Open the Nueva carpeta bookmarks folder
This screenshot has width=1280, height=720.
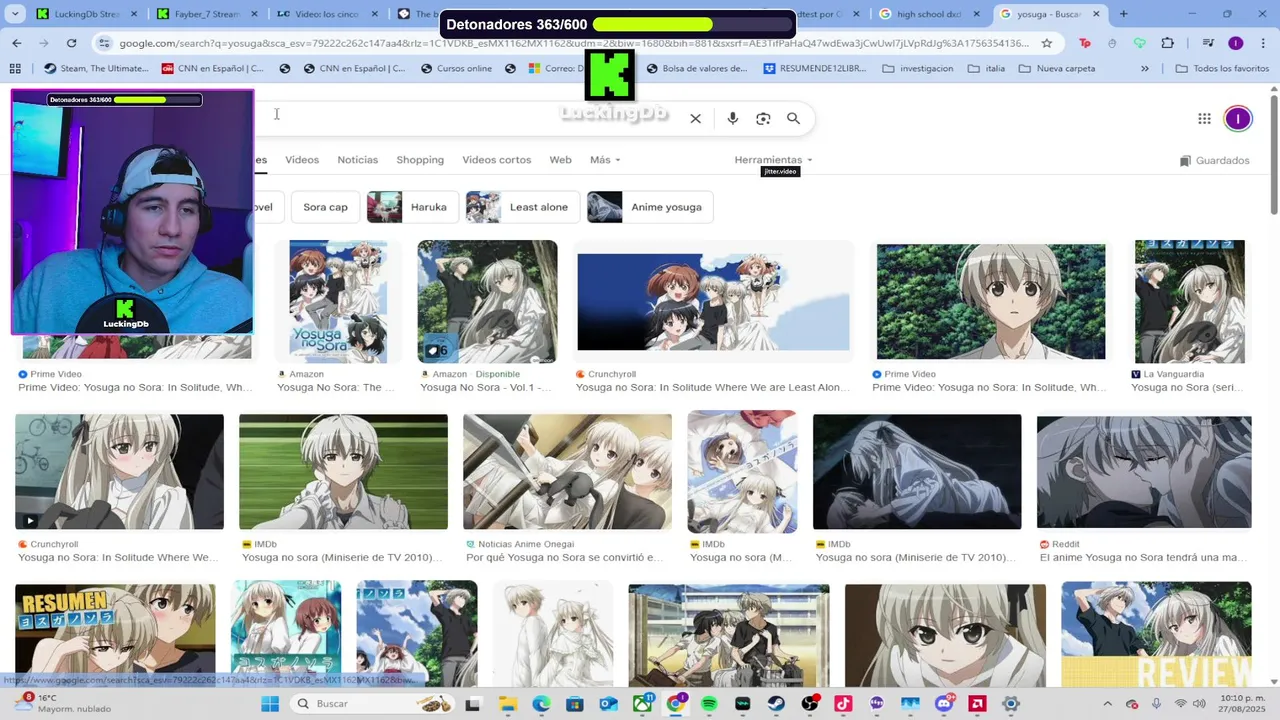pyautogui.click(x=1057, y=68)
